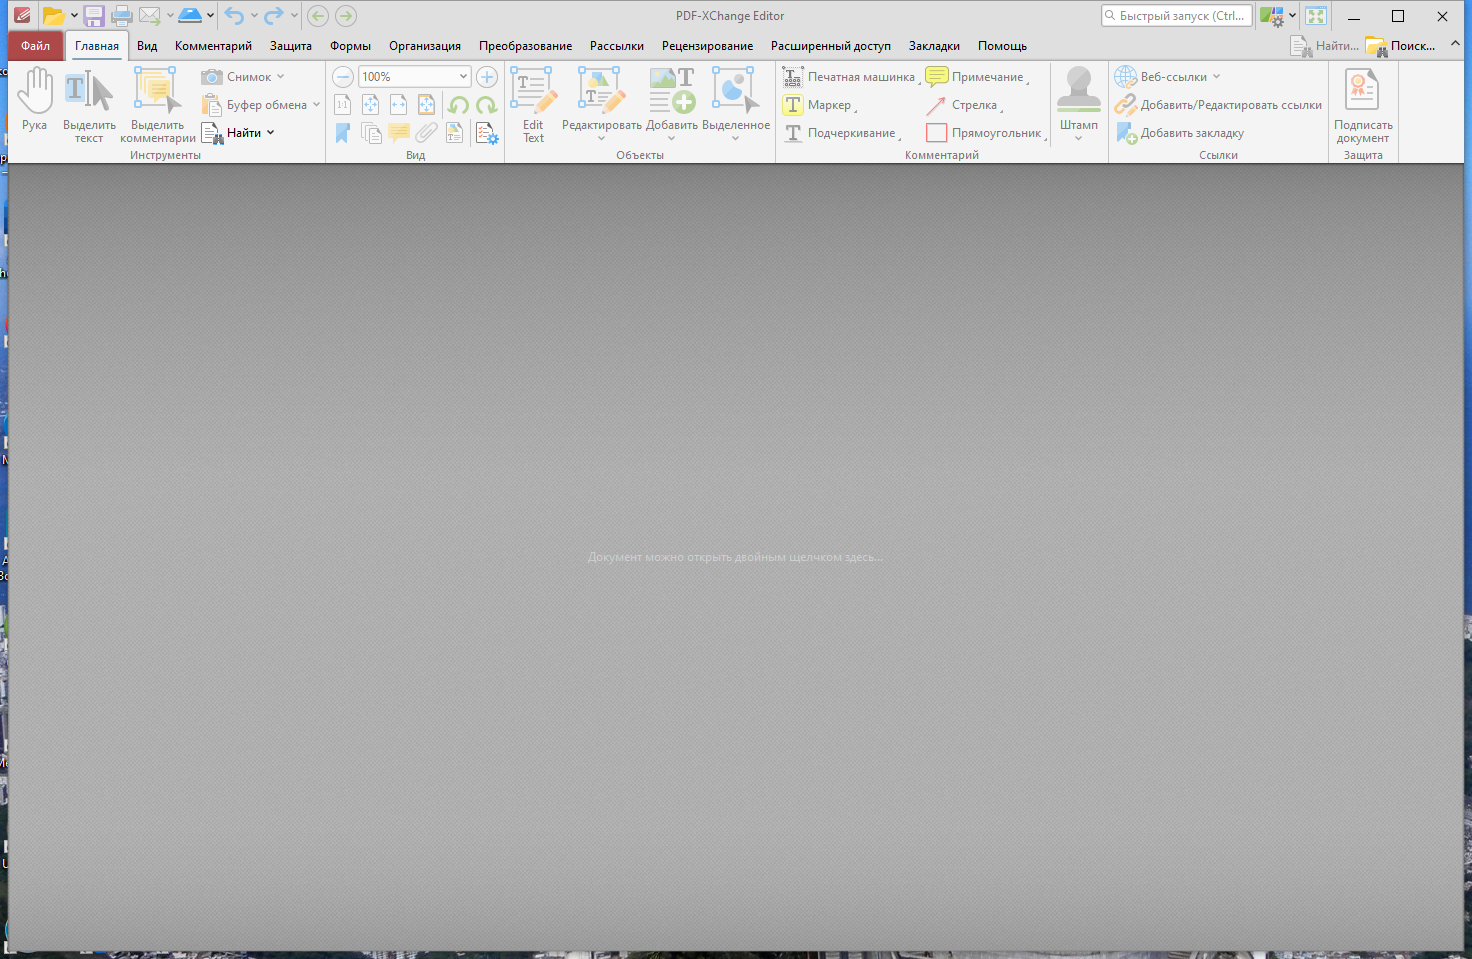The width and height of the screenshot is (1472, 959).
Task: Open the Edit Text tool
Action: [533, 105]
